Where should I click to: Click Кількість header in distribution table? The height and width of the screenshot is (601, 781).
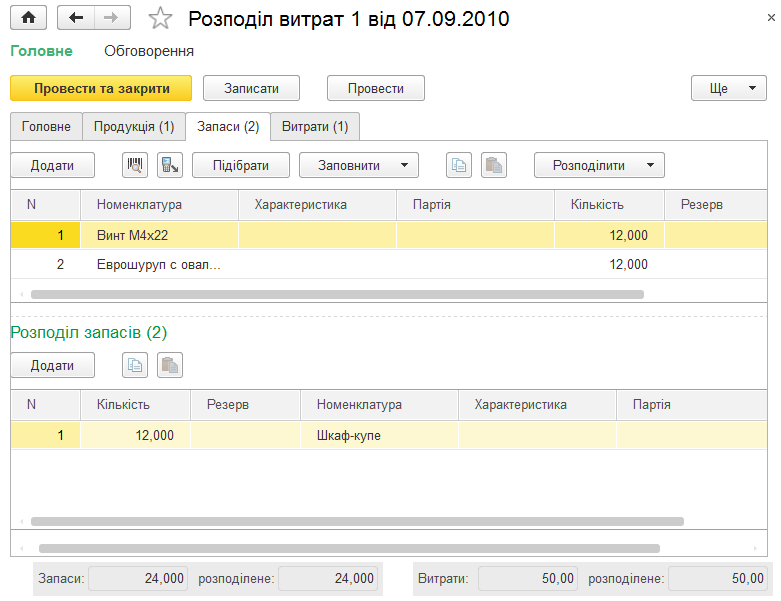click(x=135, y=404)
